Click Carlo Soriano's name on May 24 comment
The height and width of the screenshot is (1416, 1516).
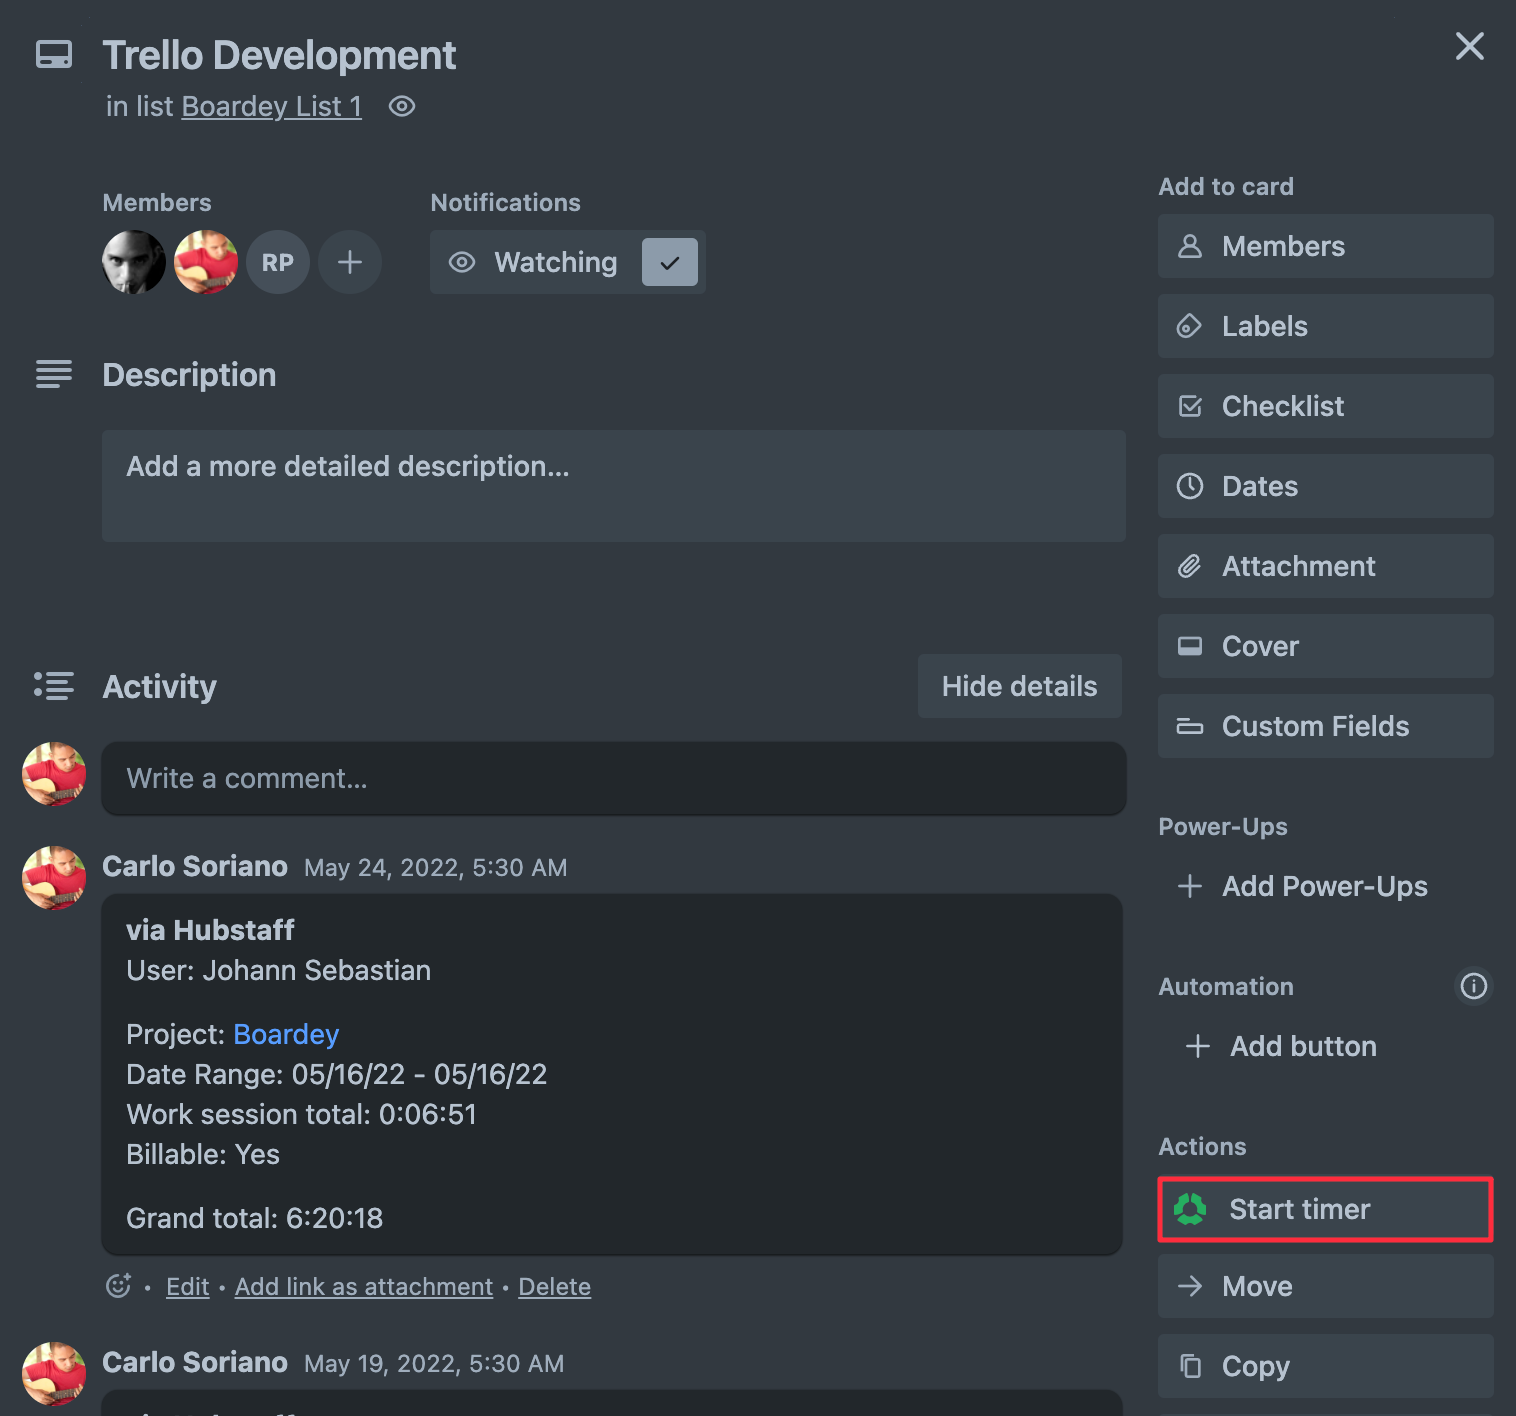[195, 866]
